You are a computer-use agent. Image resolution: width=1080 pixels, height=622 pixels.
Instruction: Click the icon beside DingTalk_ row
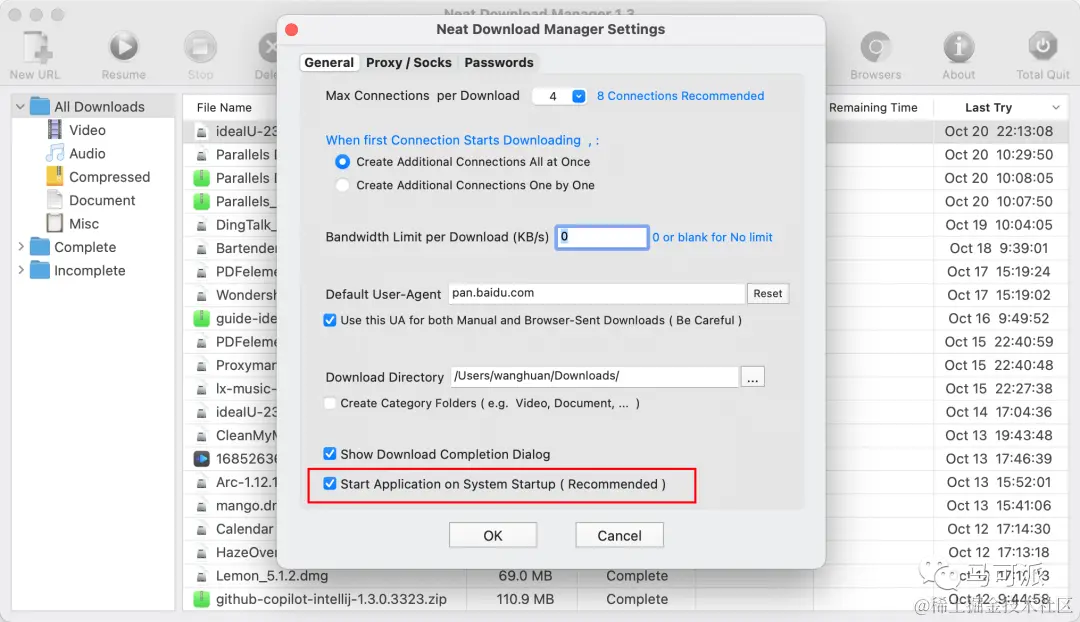pyautogui.click(x=202, y=225)
